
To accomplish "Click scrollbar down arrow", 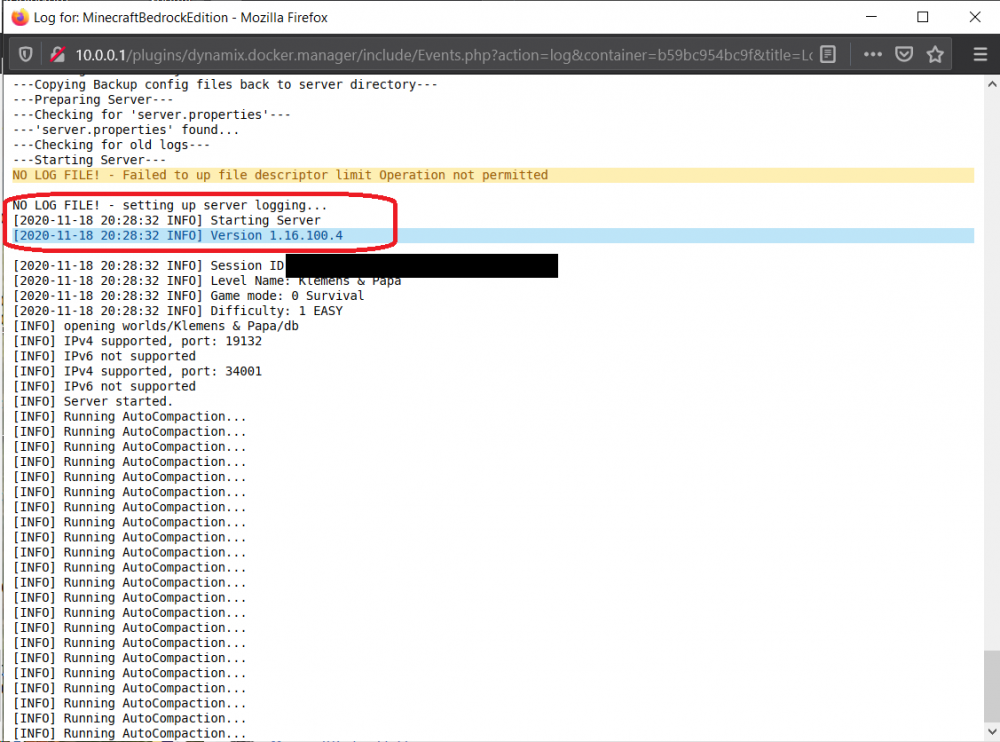I will coord(992,732).
